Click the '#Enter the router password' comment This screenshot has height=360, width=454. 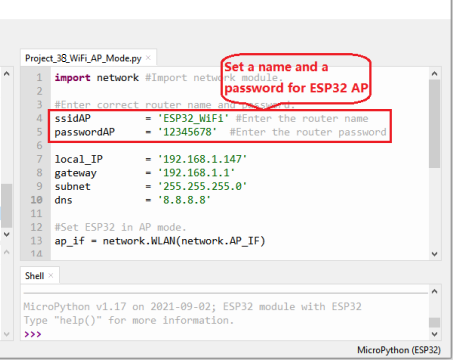[308, 132]
